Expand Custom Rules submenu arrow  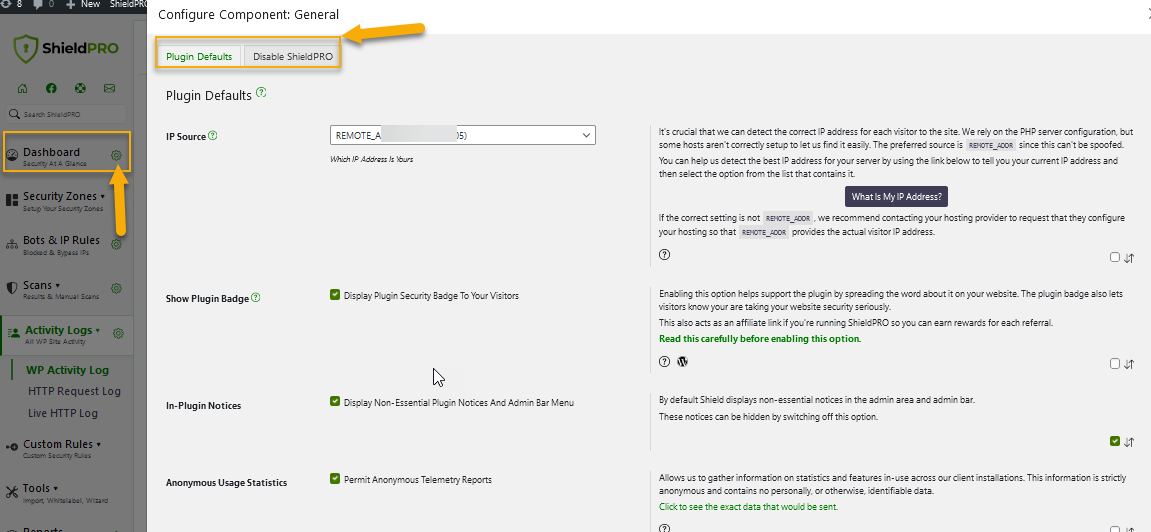pos(98,445)
